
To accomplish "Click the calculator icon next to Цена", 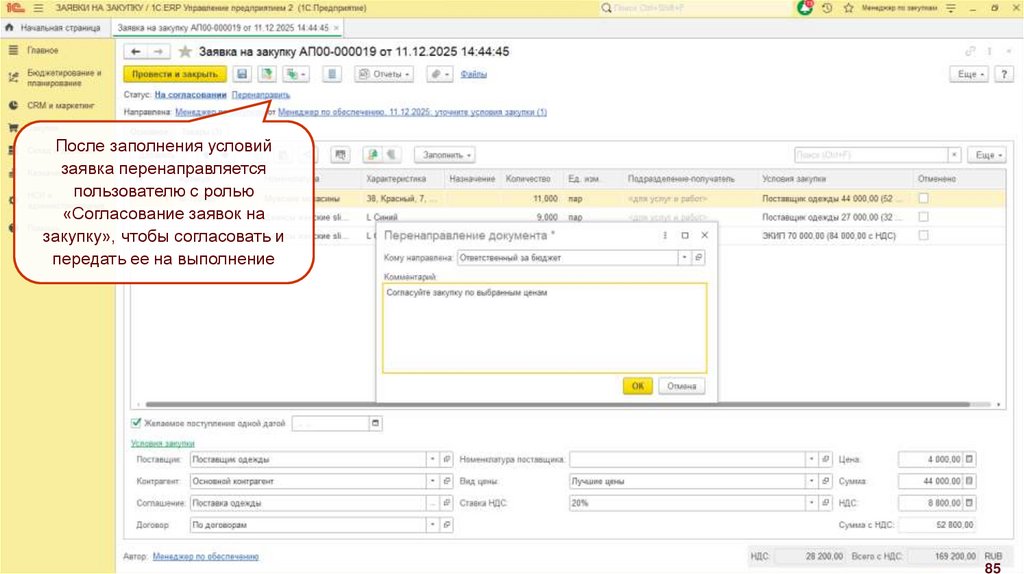I will coord(969,459).
